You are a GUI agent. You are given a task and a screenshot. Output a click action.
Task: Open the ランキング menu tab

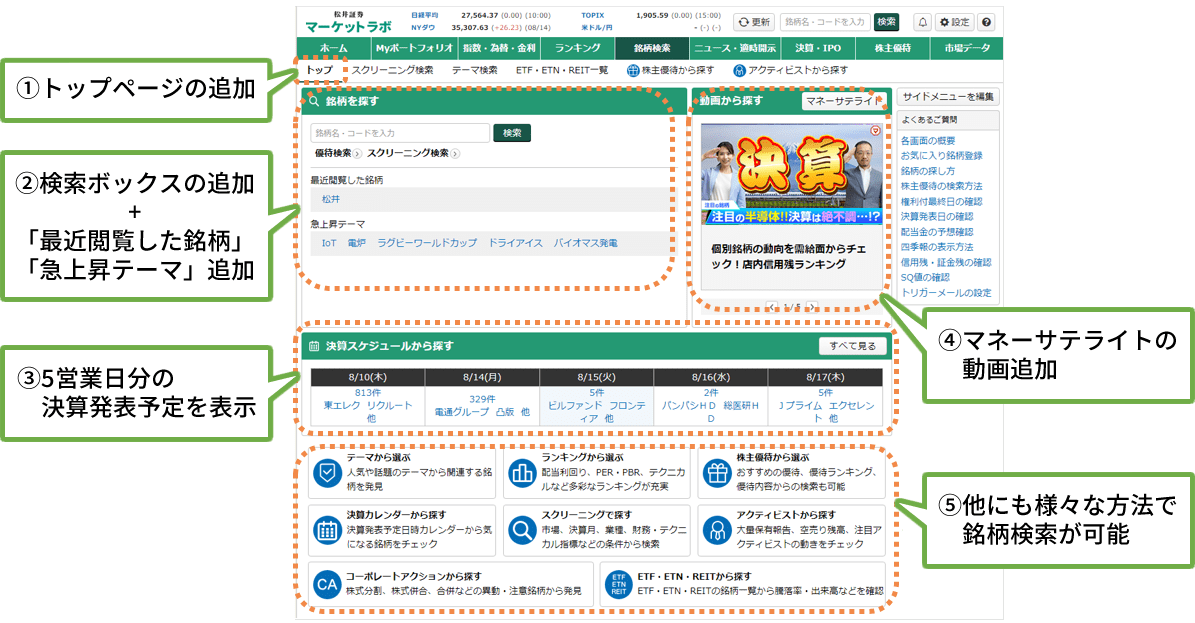click(x=578, y=48)
